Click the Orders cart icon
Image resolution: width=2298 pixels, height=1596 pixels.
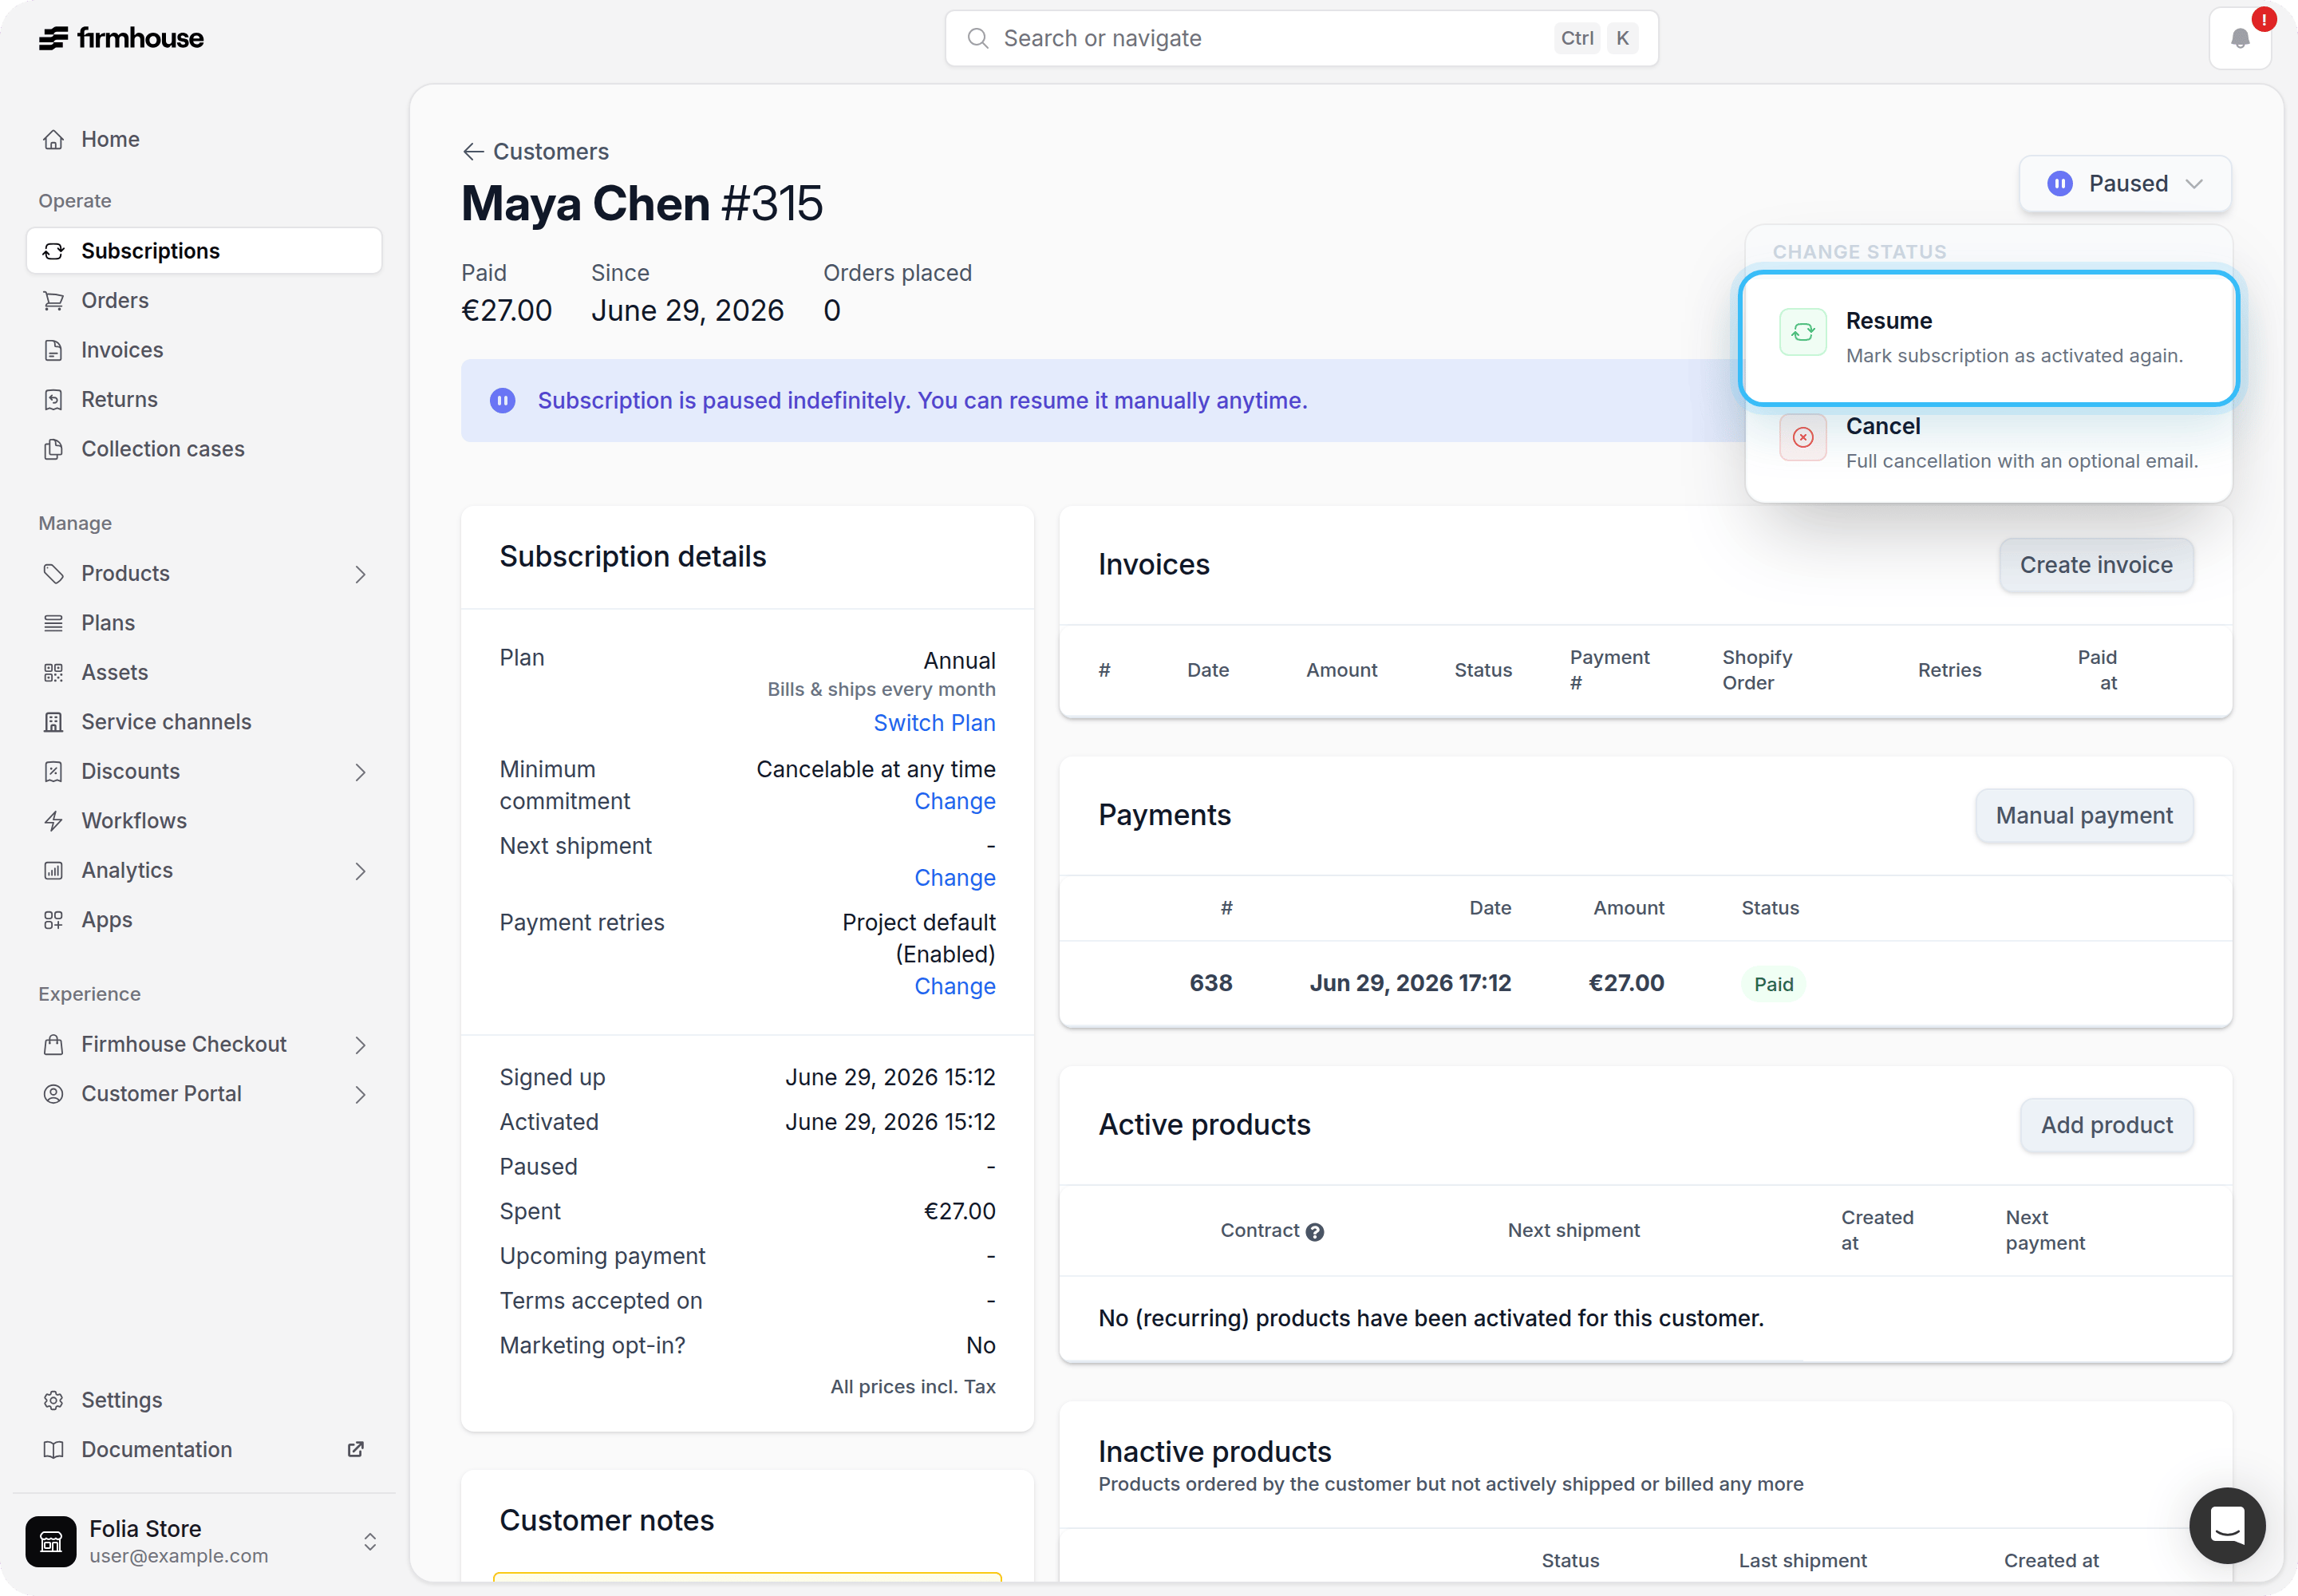pos(54,300)
